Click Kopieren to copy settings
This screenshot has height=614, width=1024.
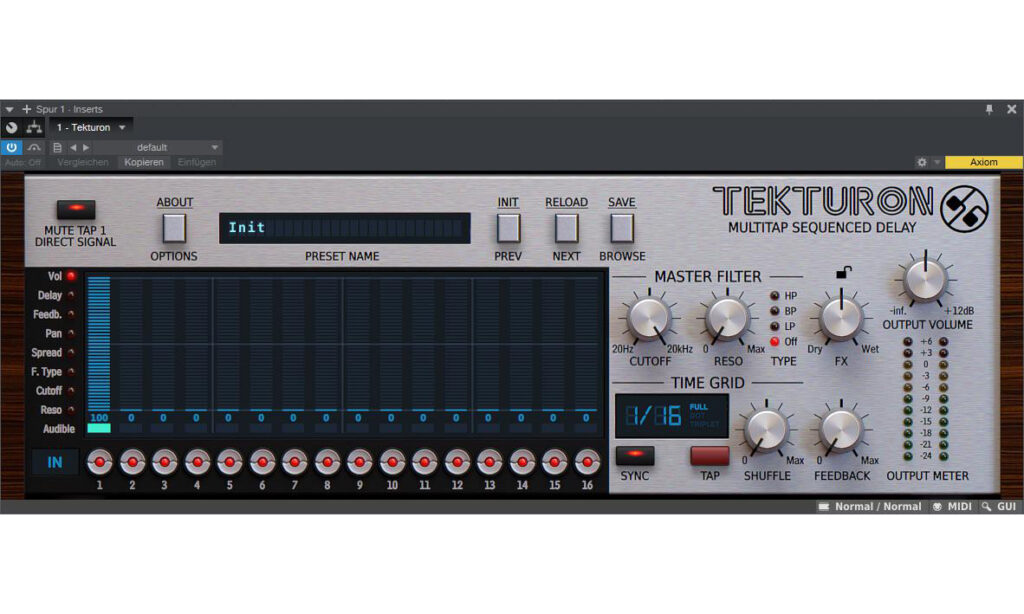pos(144,162)
